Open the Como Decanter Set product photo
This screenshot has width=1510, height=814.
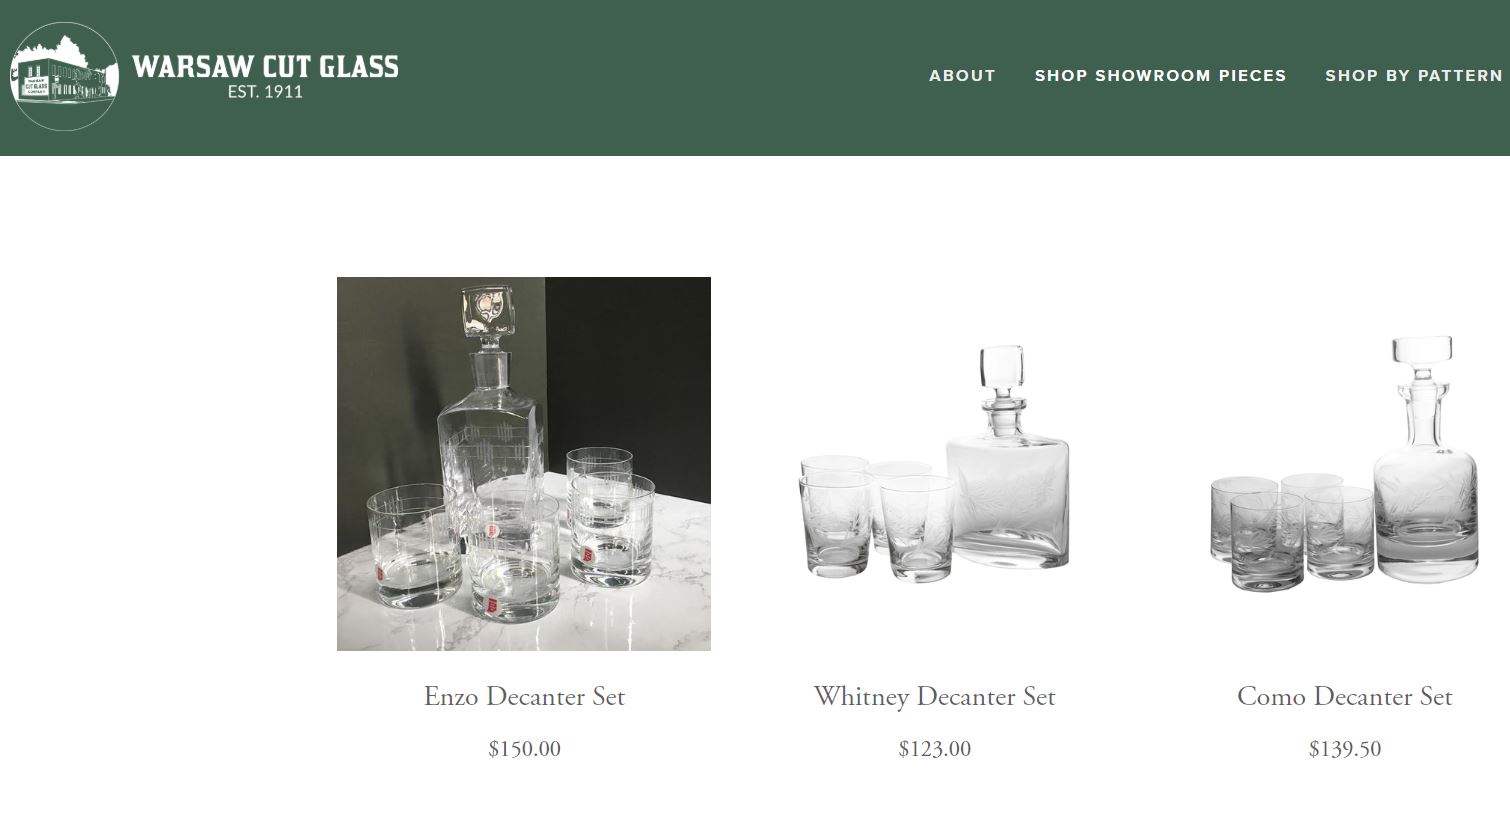coord(1344,464)
